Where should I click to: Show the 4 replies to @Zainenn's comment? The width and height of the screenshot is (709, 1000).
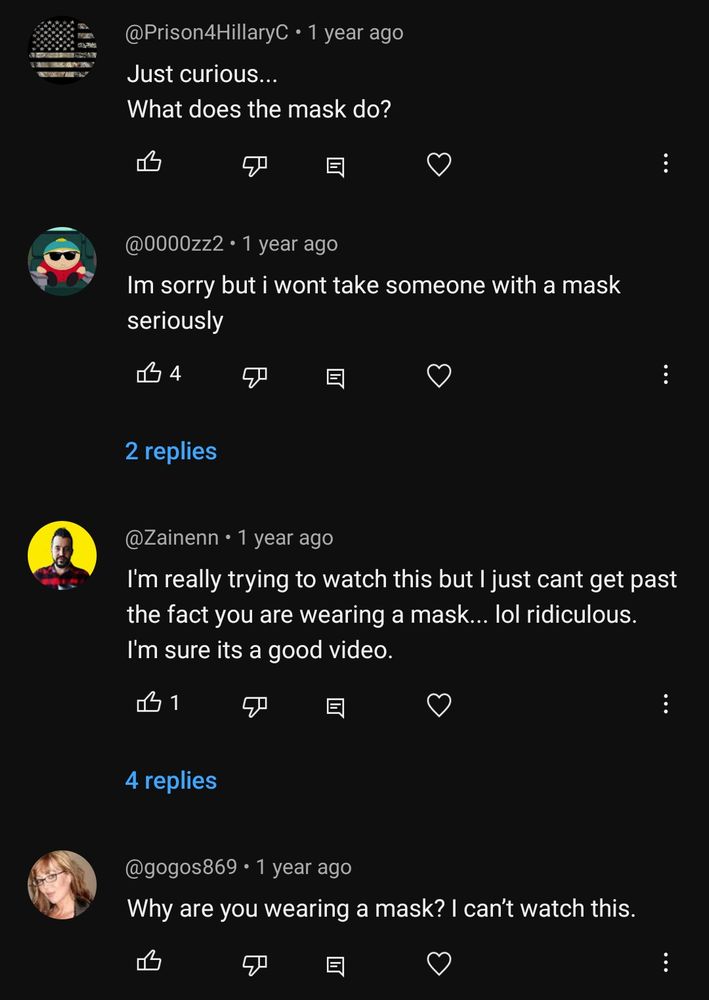pyautogui.click(x=171, y=780)
